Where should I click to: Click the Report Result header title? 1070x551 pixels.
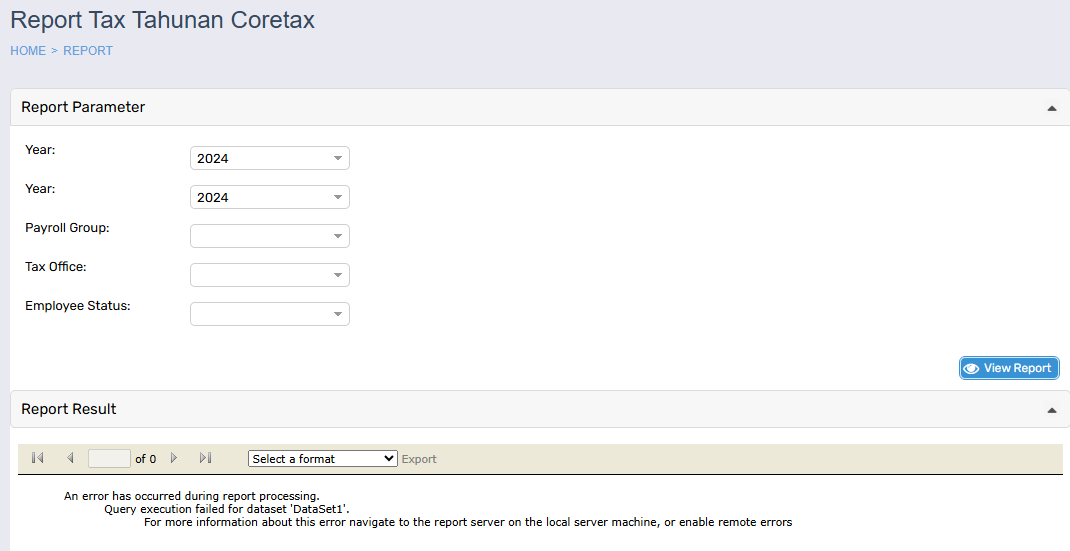click(x=69, y=409)
